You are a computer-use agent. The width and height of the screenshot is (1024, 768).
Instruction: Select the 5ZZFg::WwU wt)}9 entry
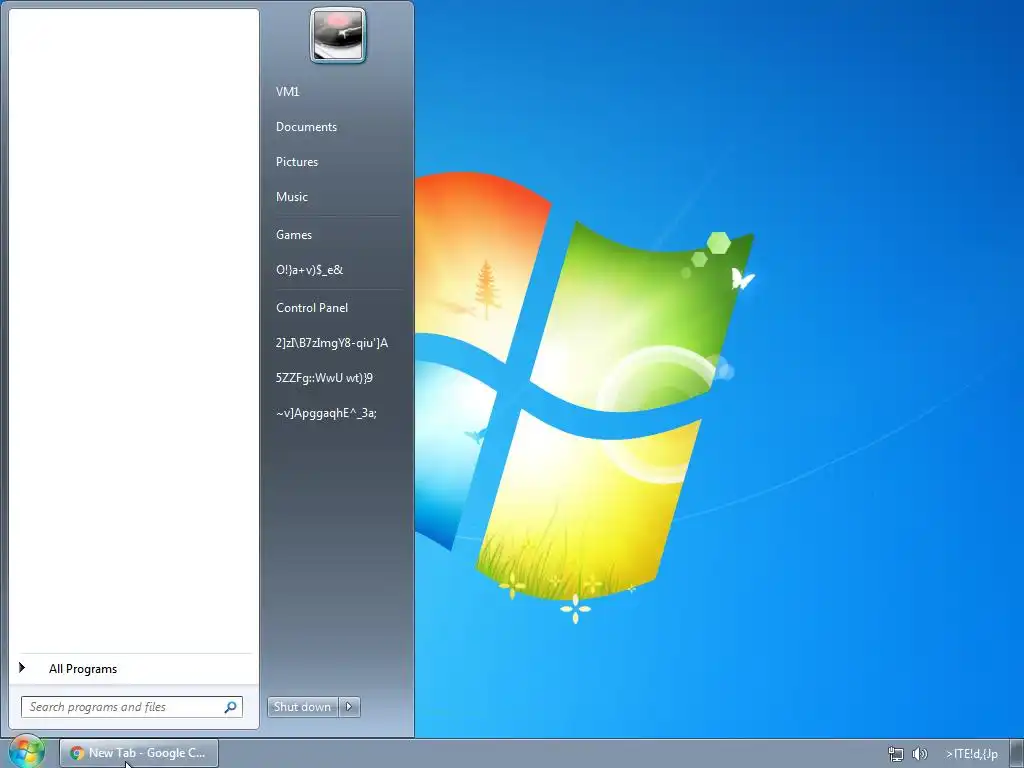[x=324, y=377]
